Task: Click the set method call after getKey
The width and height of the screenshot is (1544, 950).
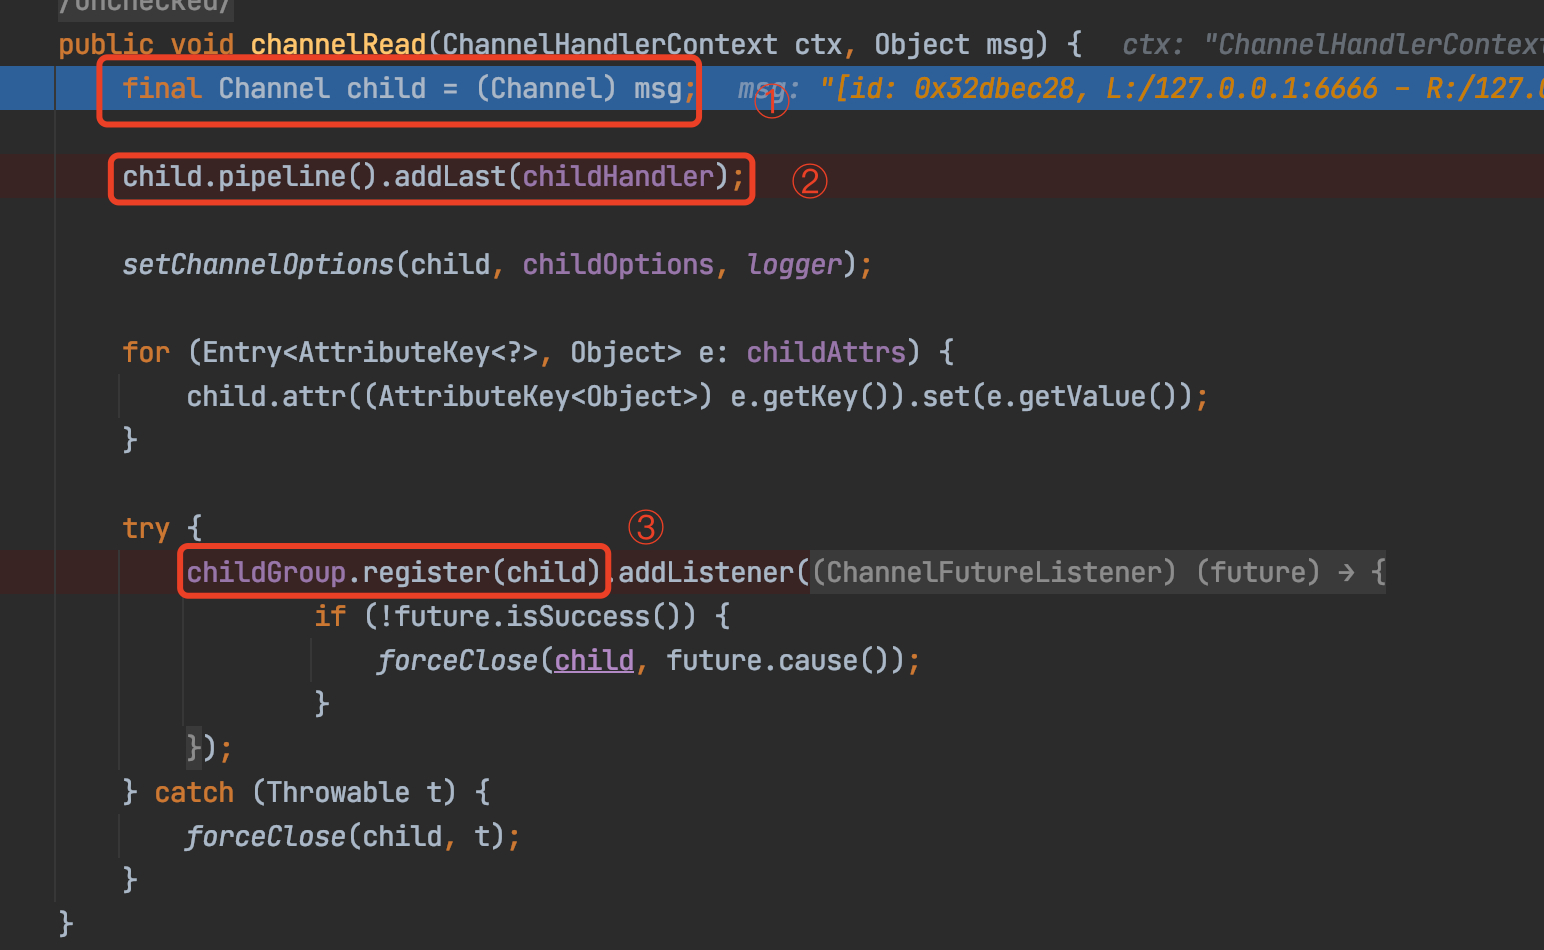Action: tap(946, 397)
